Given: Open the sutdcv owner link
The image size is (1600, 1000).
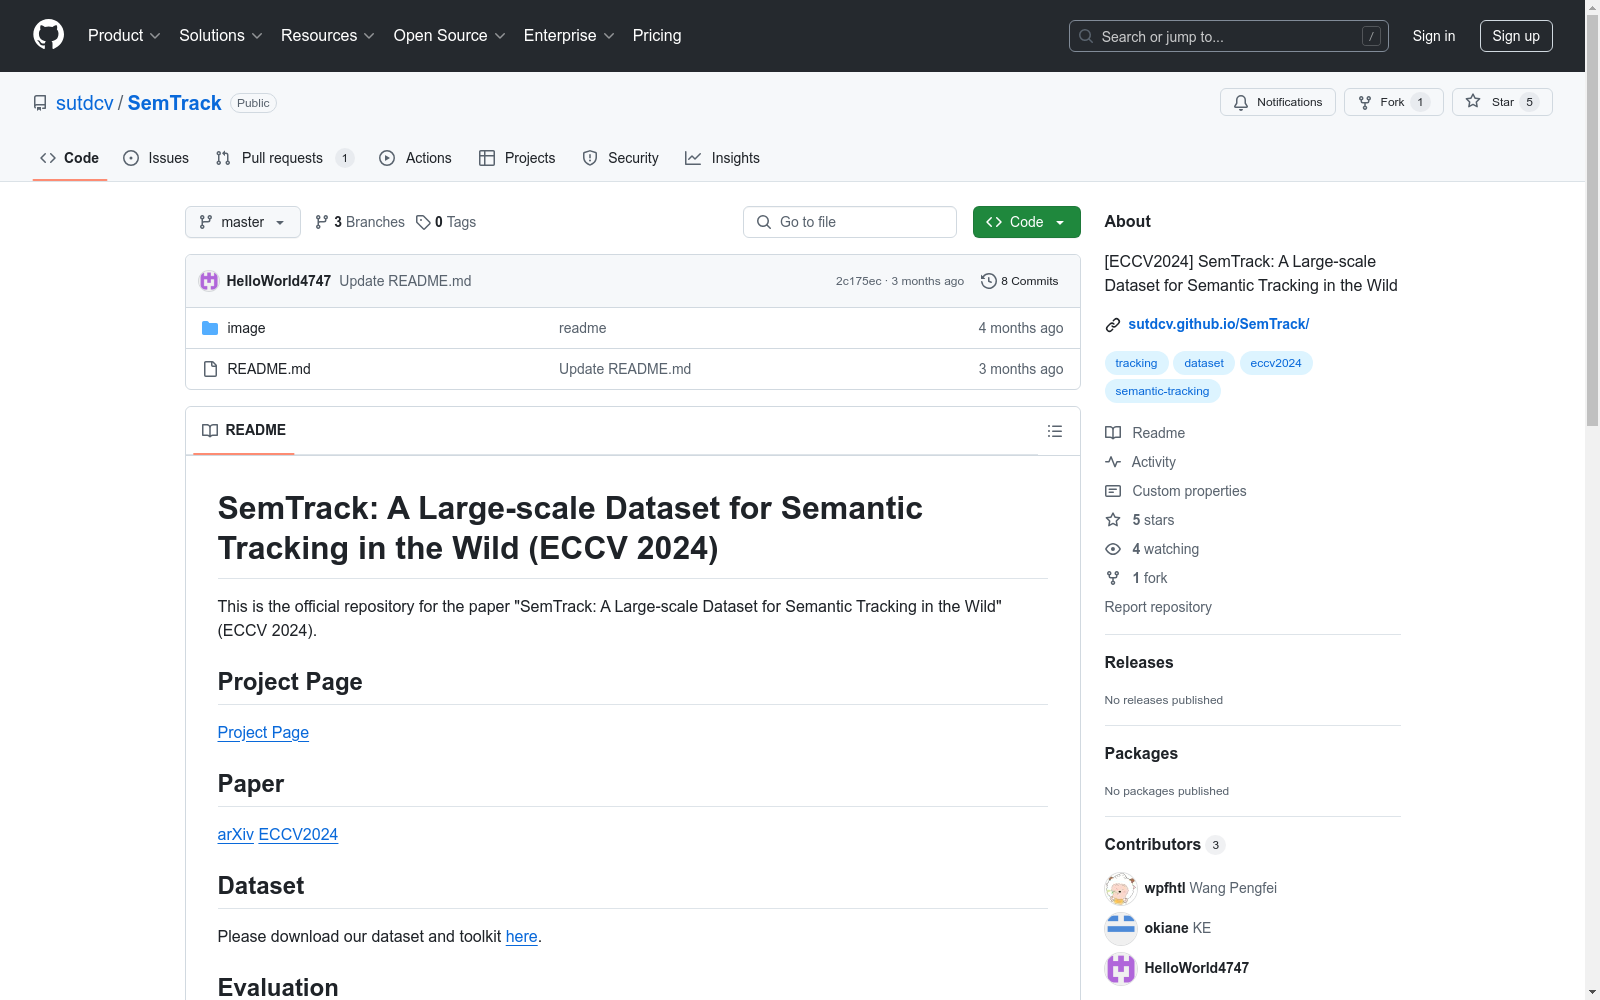Looking at the screenshot, I should (x=85, y=103).
